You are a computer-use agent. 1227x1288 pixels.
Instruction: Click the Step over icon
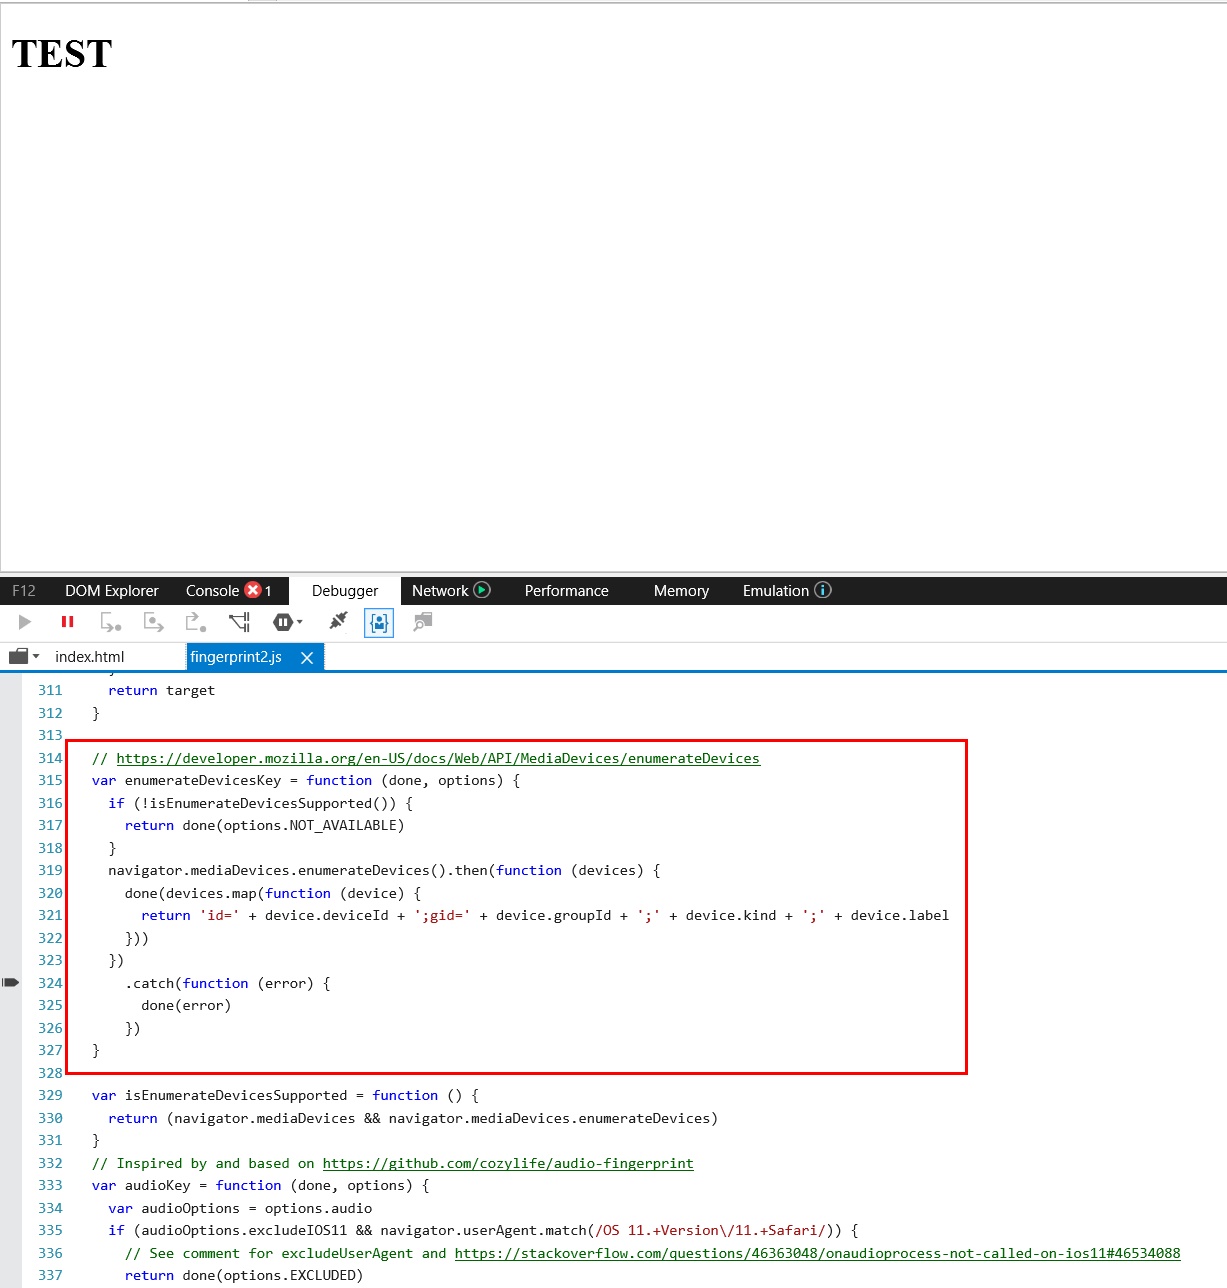153,622
